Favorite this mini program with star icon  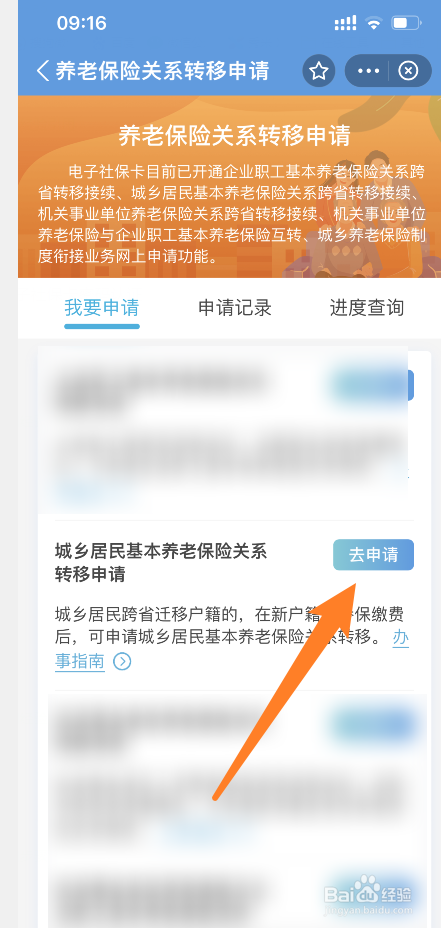tap(319, 72)
